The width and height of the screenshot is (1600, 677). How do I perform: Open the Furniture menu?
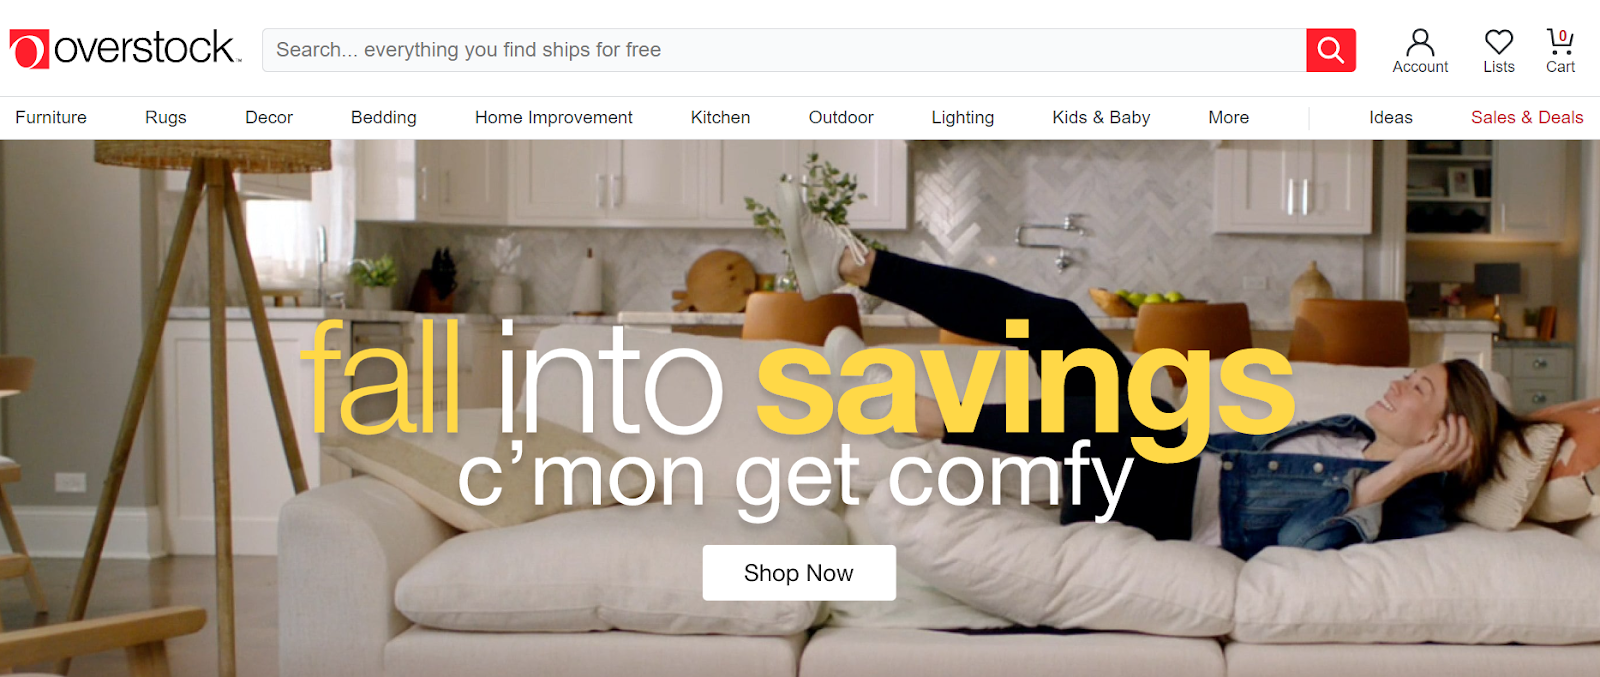click(51, 118)
